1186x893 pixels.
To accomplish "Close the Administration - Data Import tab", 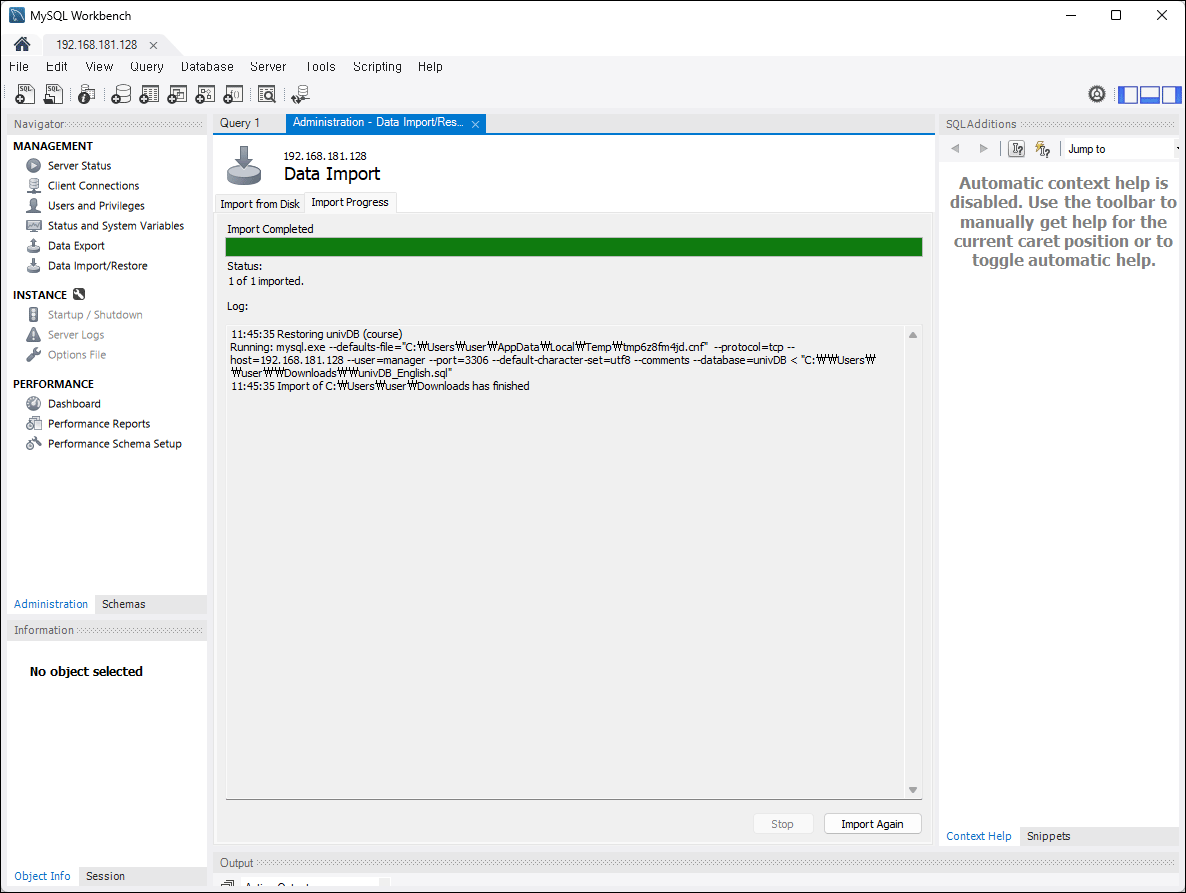I will point(475,124).
